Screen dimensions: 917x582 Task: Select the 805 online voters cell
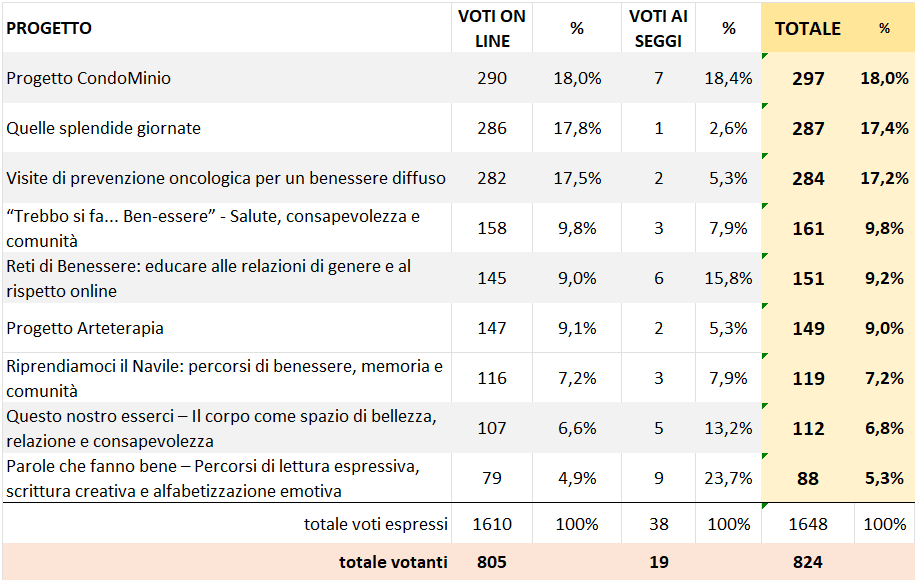[x=491, y=562]
